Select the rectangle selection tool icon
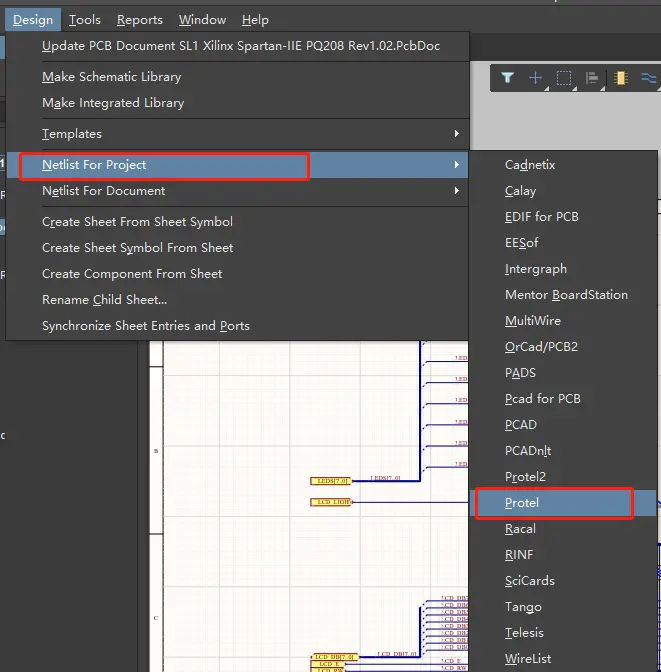Image resolution: width=661 pixels, height=672 pixels. (564, 78)
